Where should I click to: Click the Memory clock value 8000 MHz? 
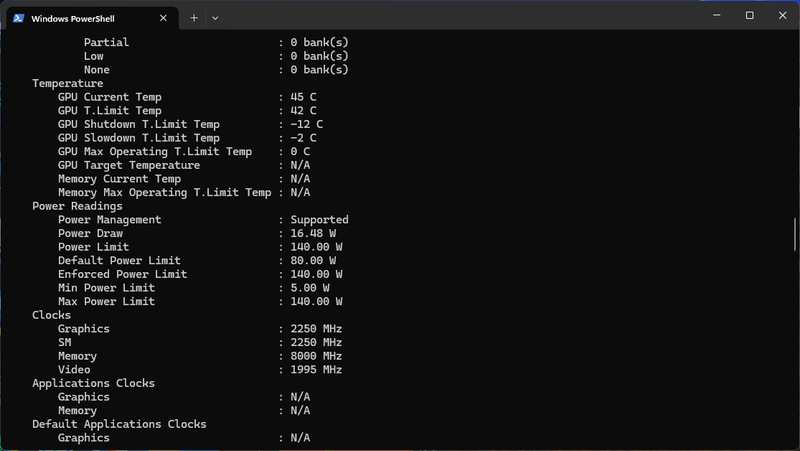tap(316, 356)
